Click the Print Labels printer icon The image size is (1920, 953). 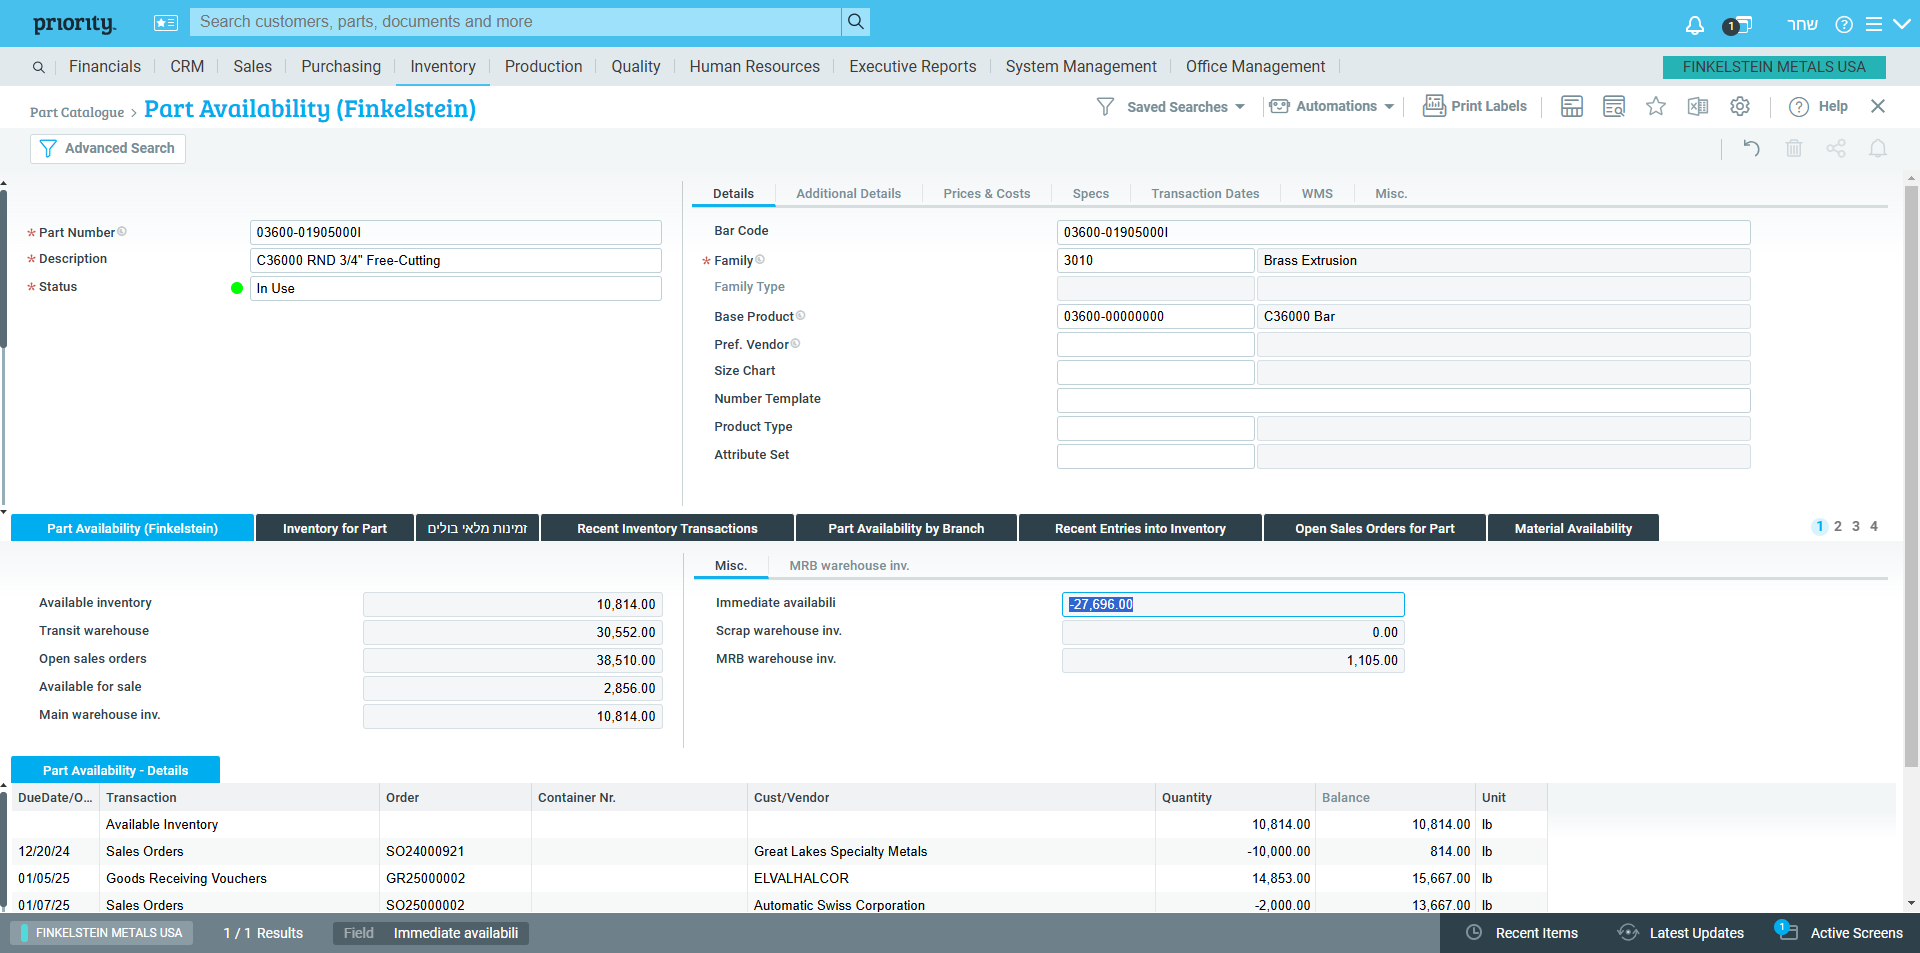(x=1434, y=105)
